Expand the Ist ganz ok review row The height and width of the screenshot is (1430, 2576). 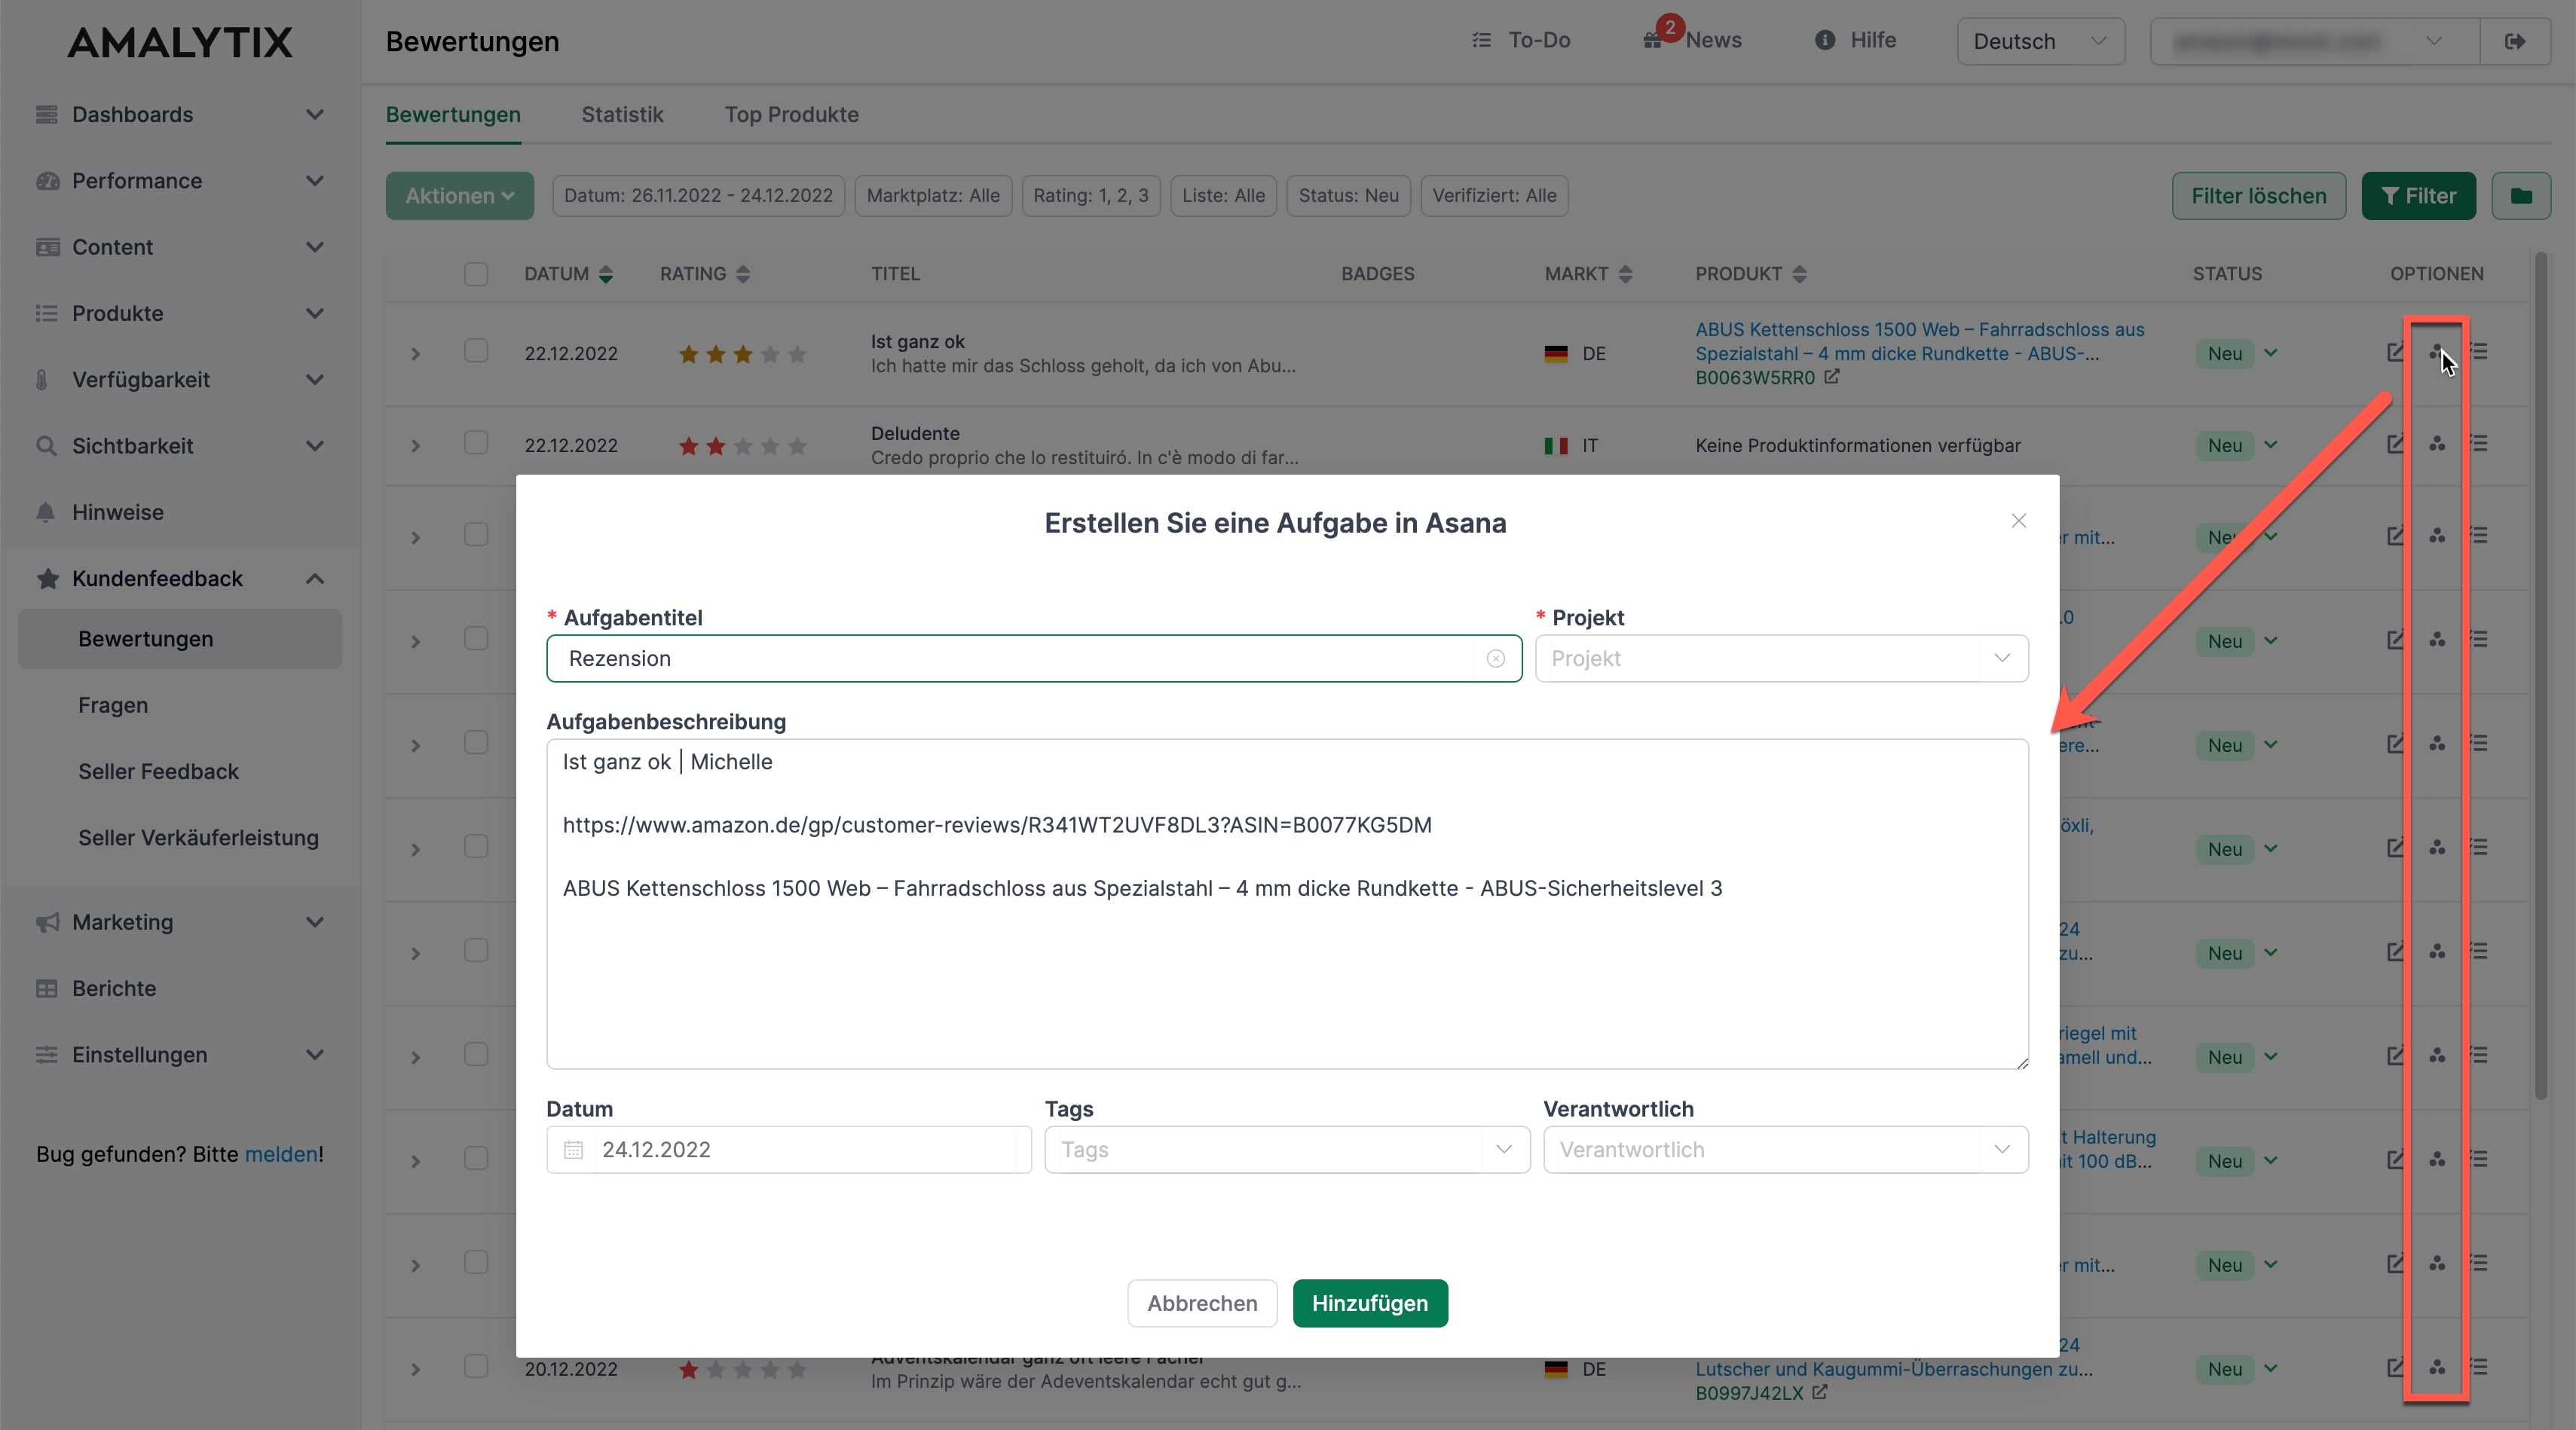pyautogui.click(x=416, y=354)
